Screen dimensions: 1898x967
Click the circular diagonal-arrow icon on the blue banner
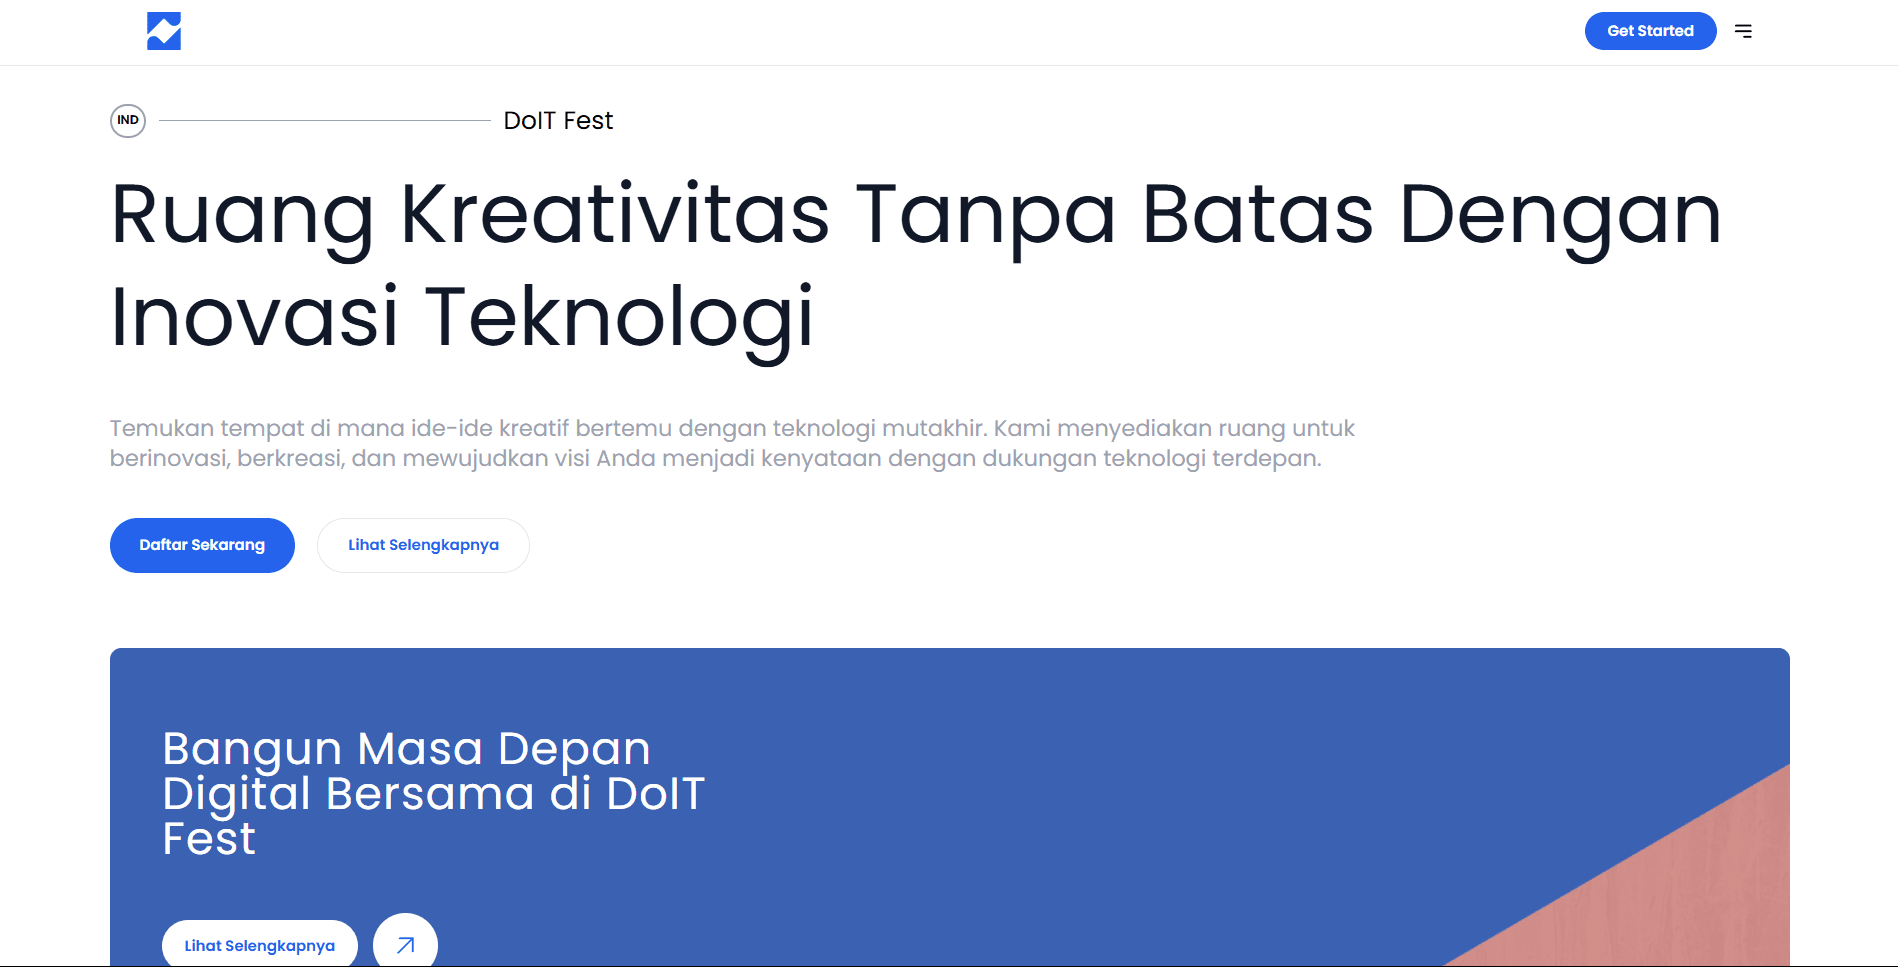(x=404, y=944)
